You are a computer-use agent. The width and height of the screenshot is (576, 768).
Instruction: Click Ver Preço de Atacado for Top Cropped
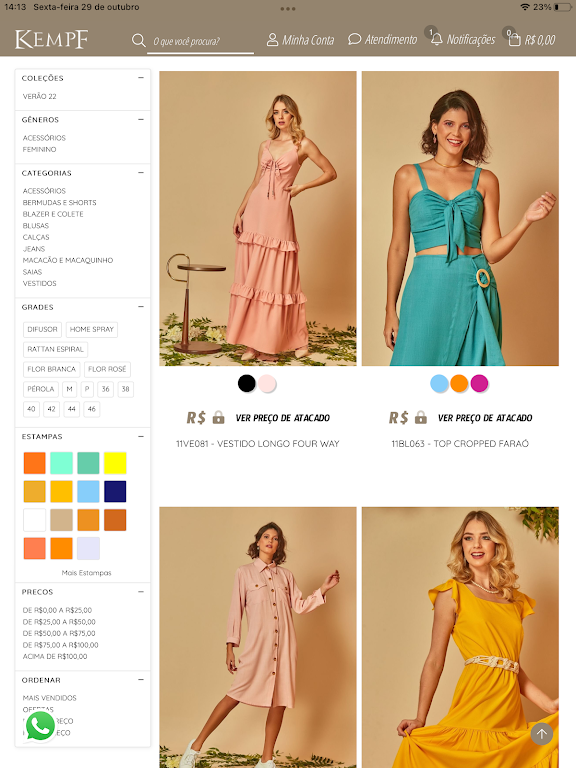pyautogui.click(x=485, y=418)
